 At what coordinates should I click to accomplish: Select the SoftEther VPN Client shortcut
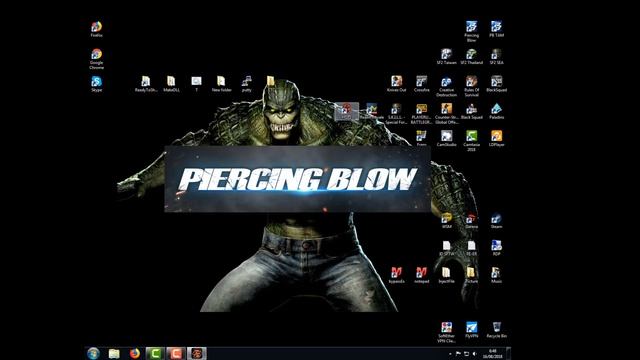coord(447,332)
